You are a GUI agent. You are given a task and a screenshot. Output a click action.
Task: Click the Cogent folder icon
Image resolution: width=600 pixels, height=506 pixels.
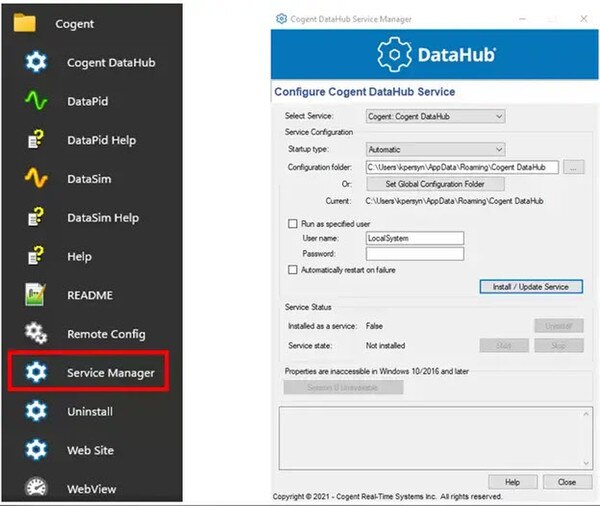point(24,23)
